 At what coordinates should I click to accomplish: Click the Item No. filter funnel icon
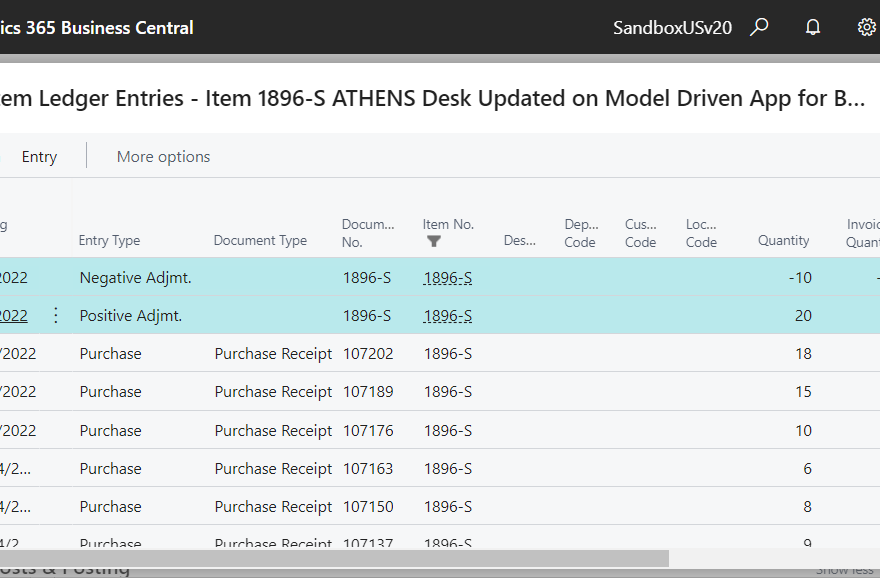coord(434,241)
